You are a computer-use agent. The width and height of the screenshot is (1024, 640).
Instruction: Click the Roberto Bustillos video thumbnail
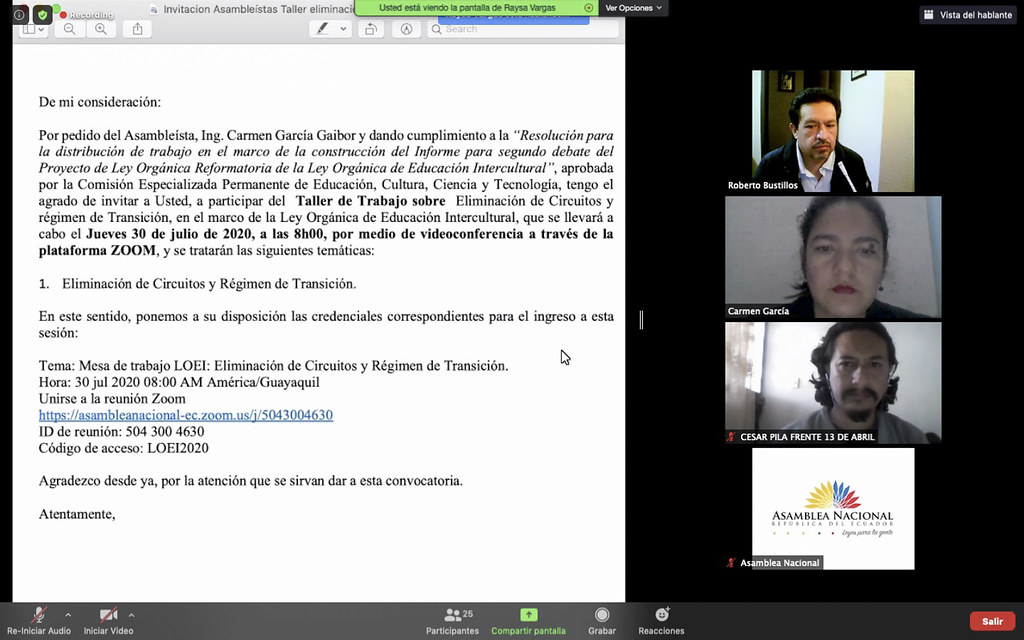click(833, 131)
